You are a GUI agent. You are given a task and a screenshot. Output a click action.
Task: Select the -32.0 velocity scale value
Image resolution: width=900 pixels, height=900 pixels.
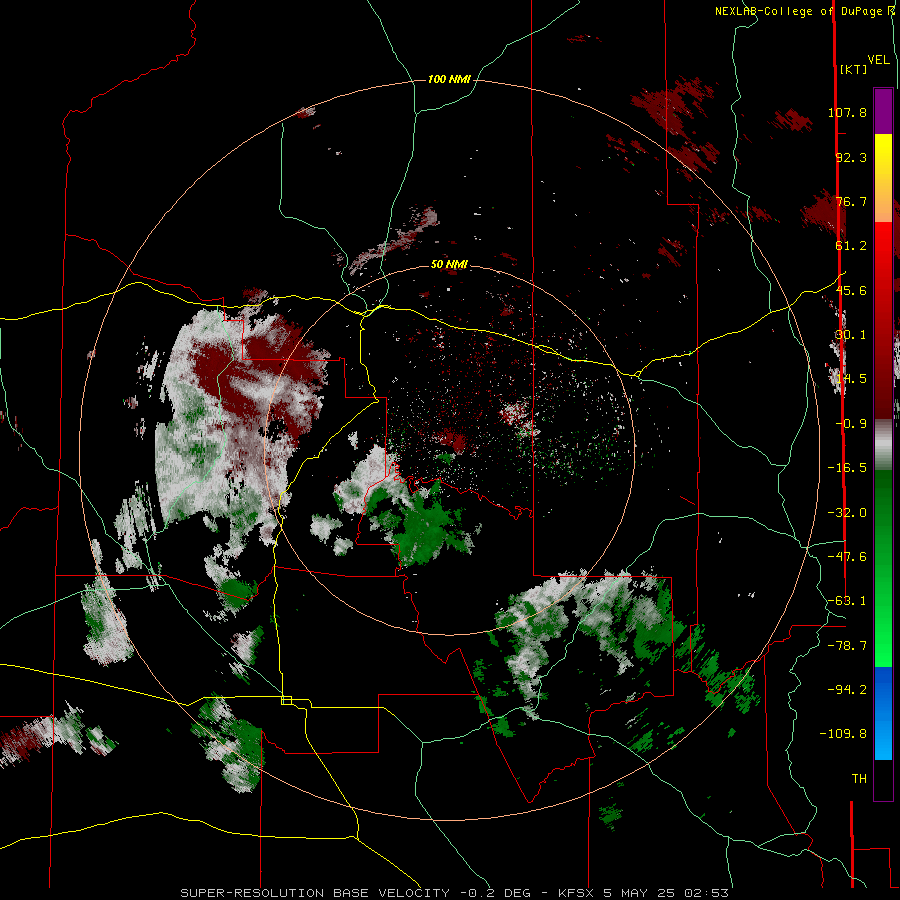coord(847,513)
